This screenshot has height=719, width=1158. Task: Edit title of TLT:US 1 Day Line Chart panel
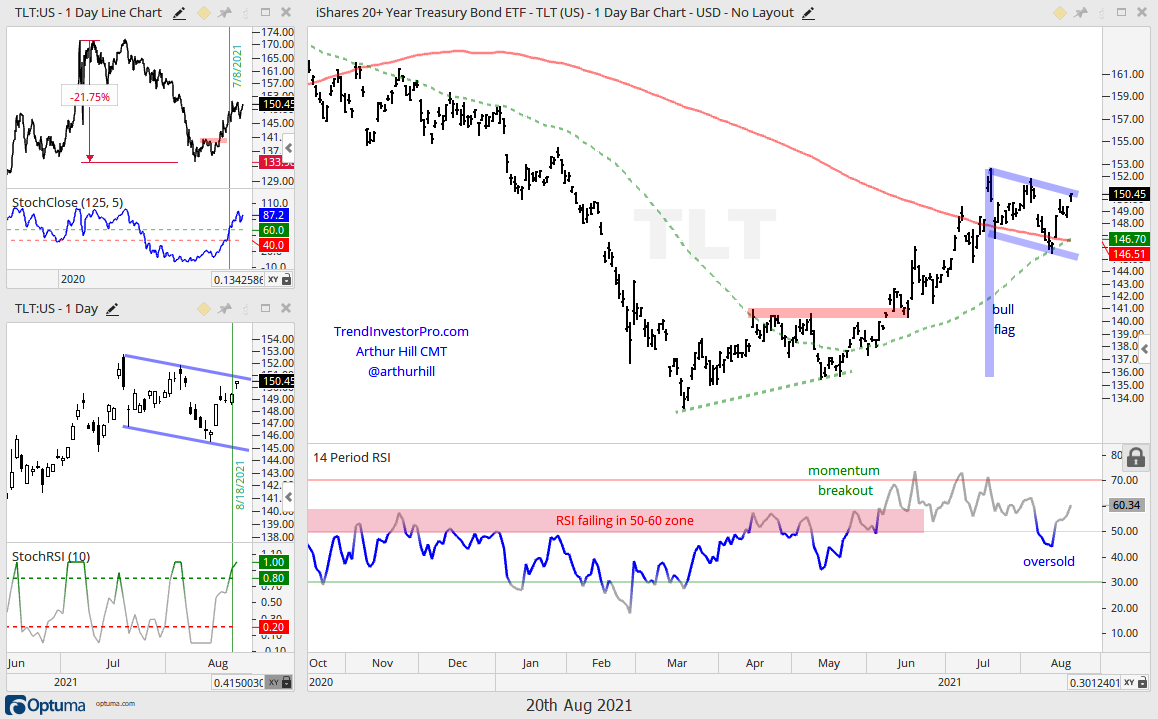(x=179, y=13)
